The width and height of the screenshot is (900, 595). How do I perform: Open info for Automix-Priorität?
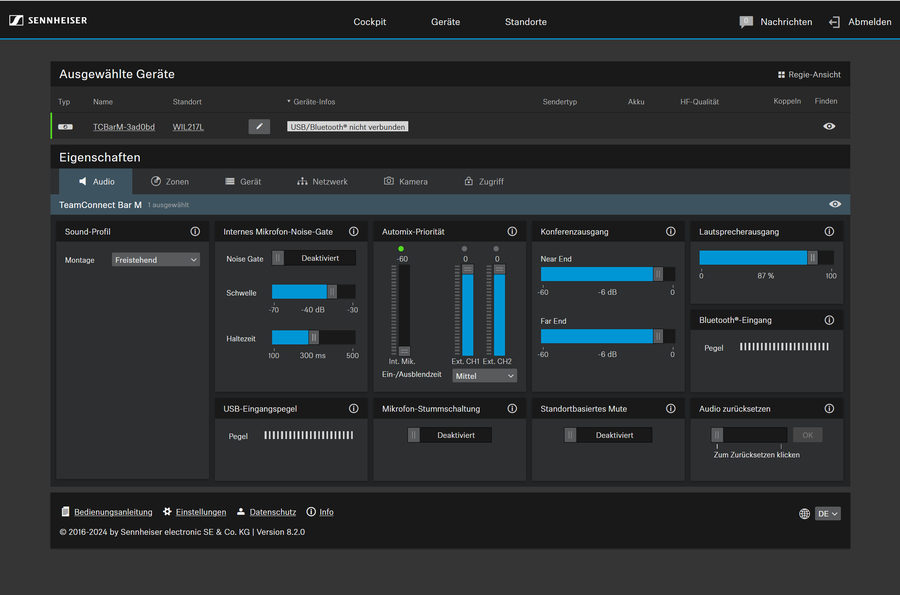(512, 231)
